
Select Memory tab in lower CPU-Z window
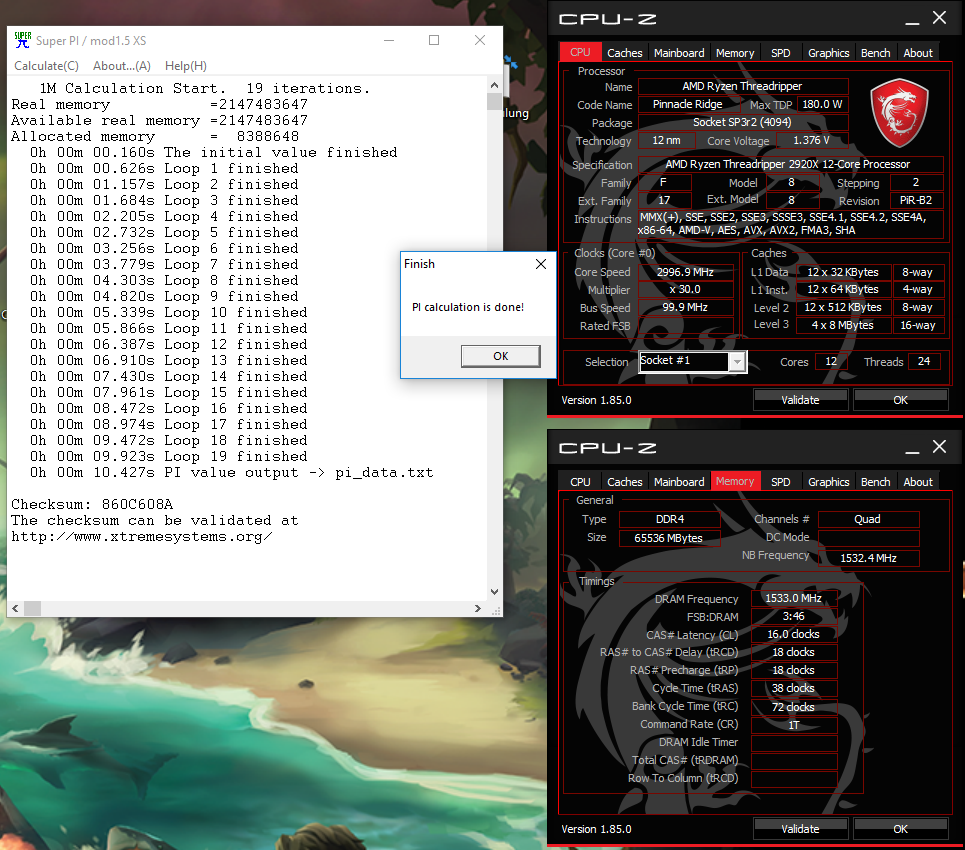click(735, 481)
